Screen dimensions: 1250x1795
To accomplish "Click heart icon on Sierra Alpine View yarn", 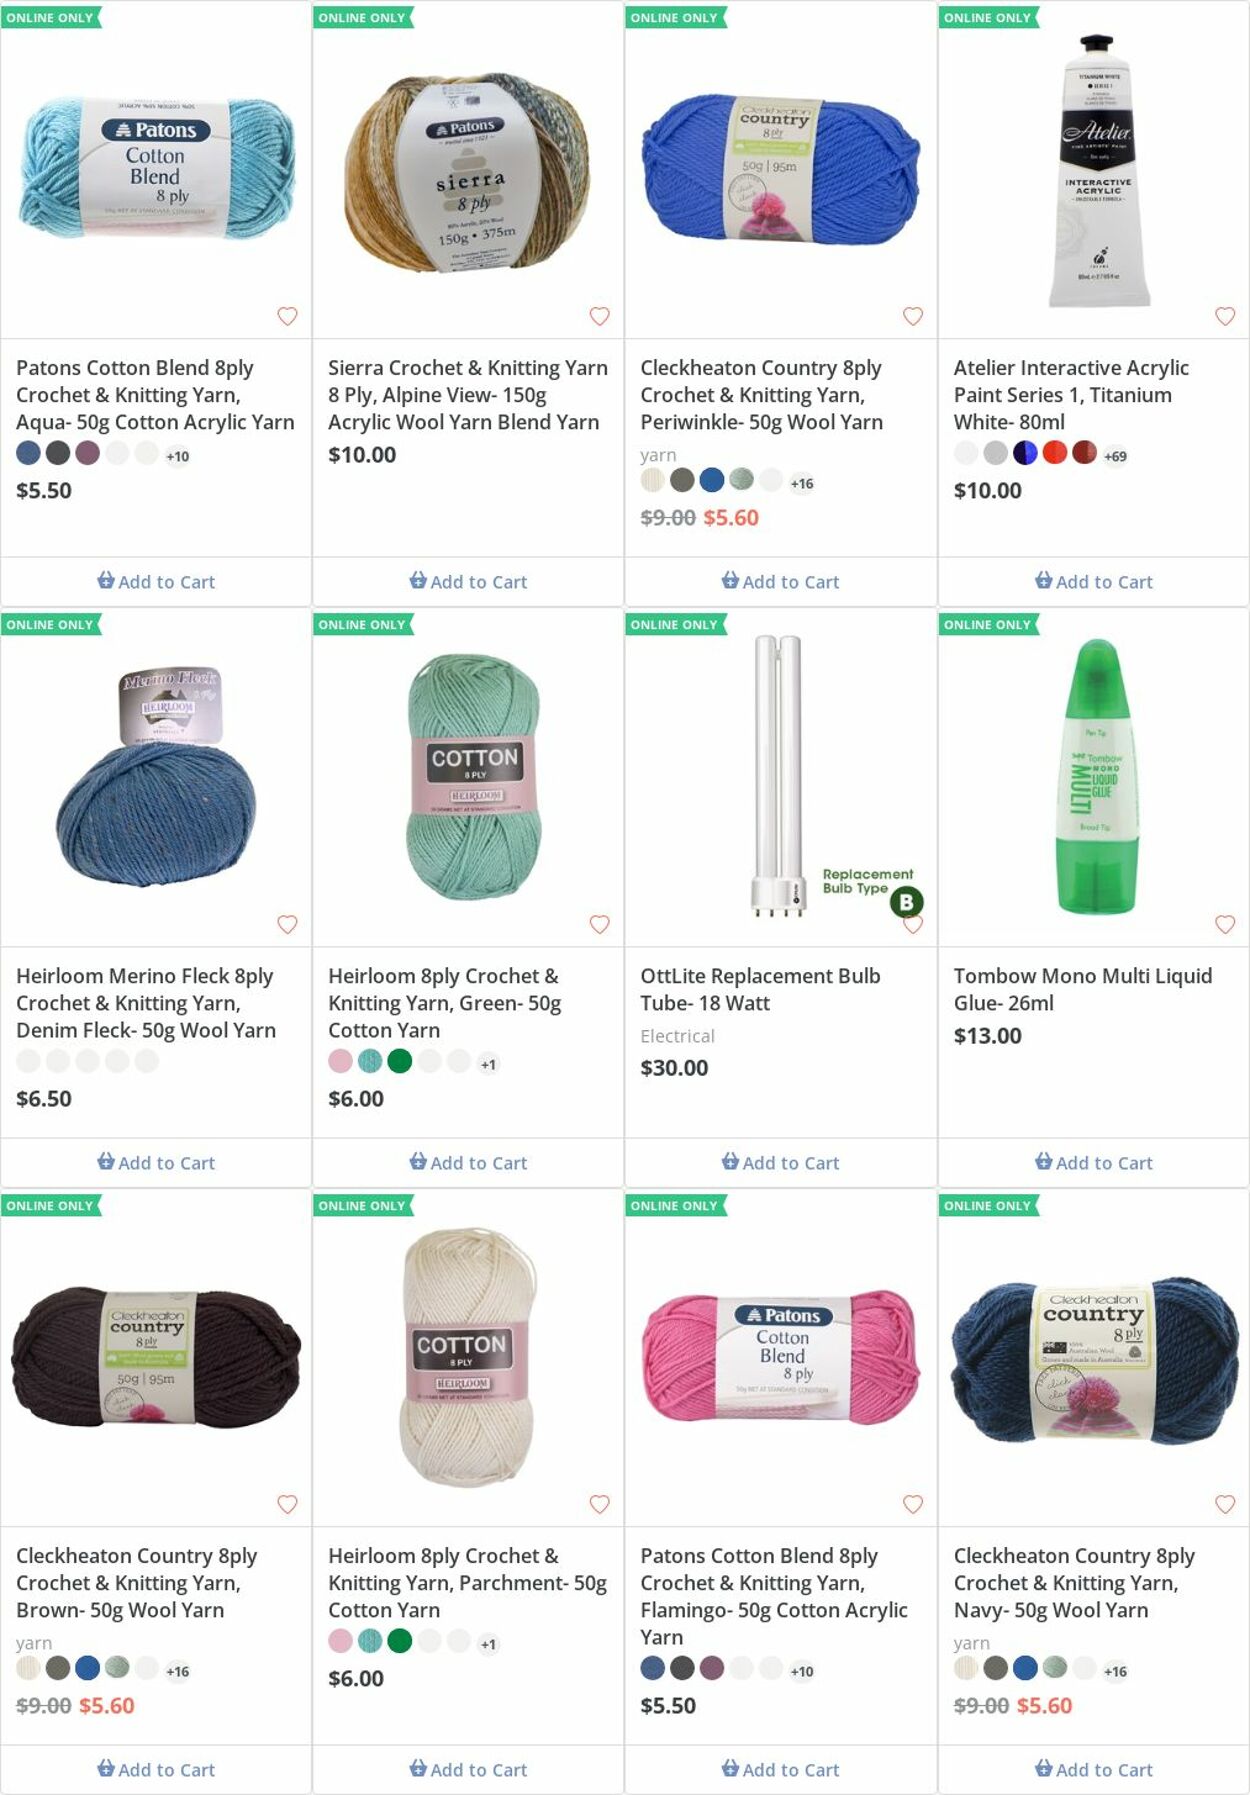I will [x=599, y=316].
